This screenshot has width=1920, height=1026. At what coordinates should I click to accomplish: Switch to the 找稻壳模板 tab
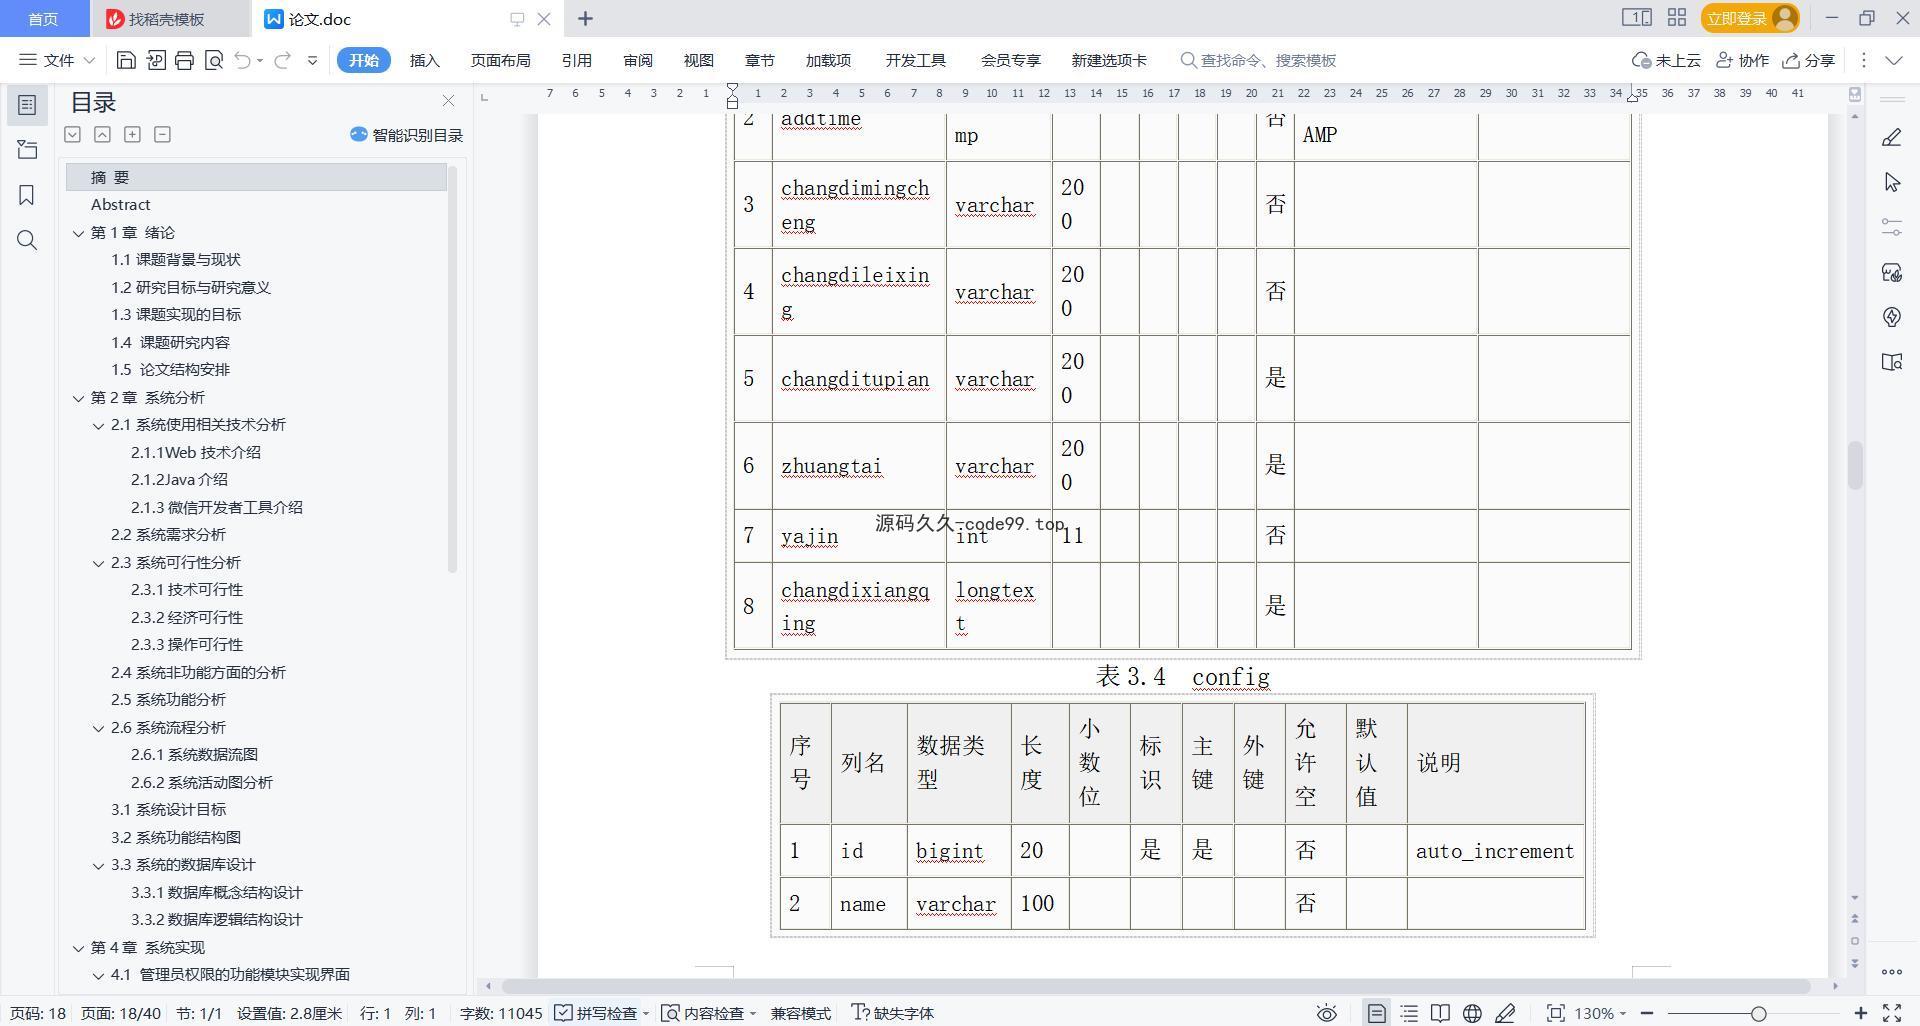click(x=166, y=19)
